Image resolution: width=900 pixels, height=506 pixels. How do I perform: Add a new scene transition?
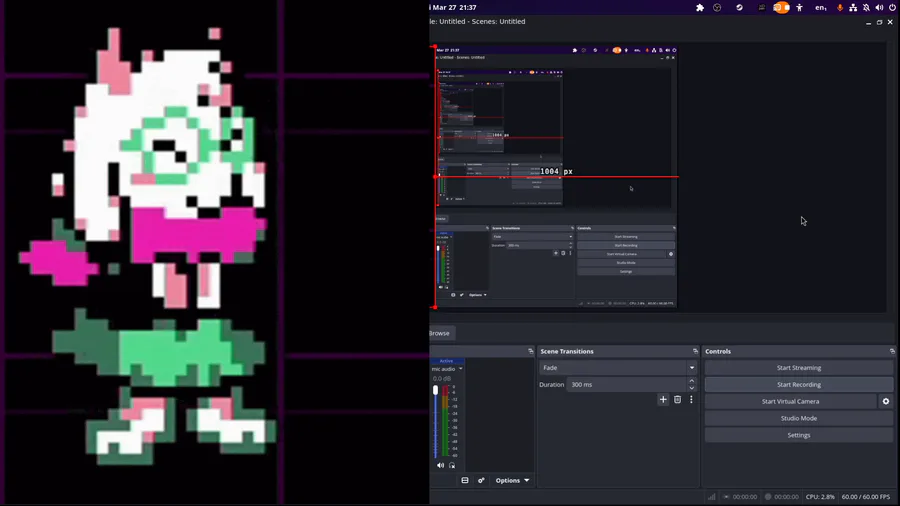[x=663, y=400]
